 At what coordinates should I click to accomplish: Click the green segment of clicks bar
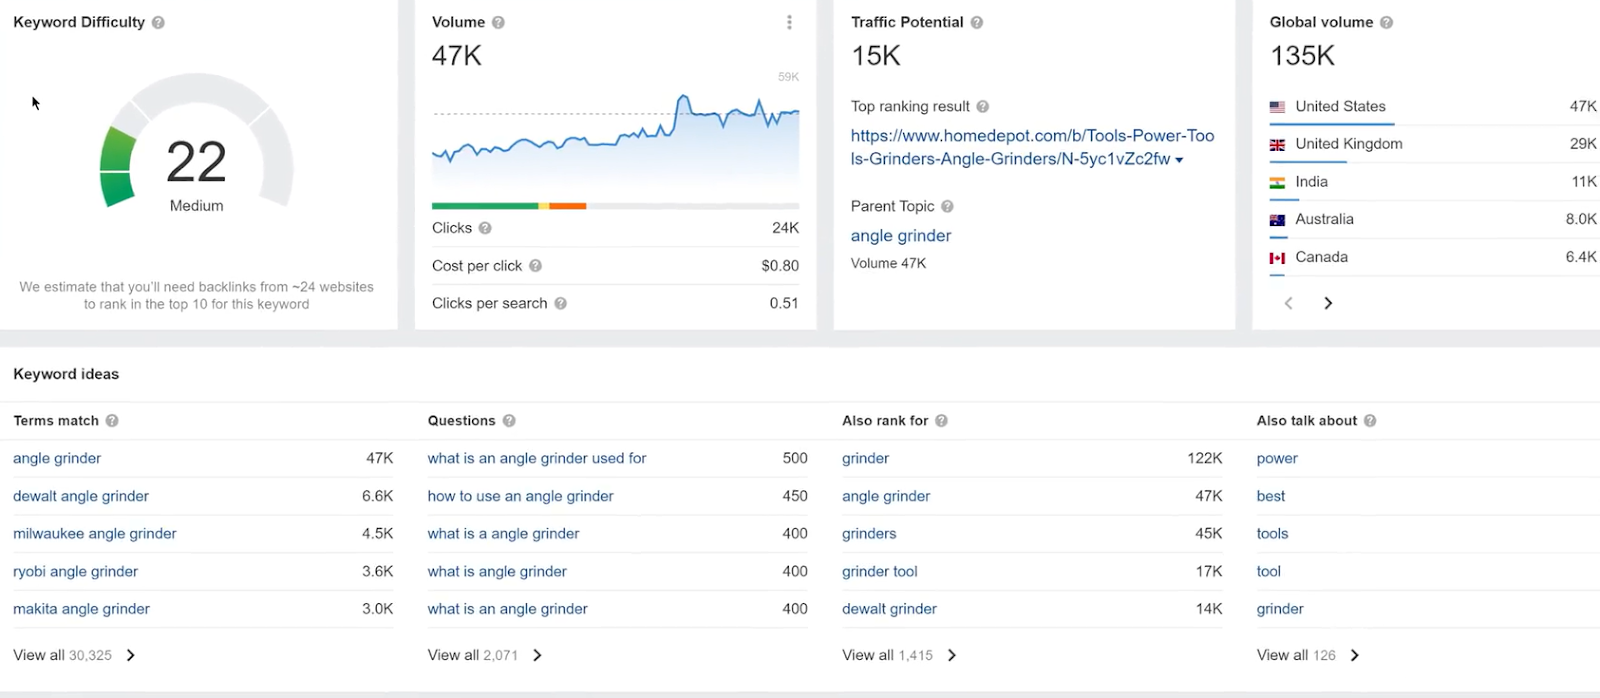(485, 206)
